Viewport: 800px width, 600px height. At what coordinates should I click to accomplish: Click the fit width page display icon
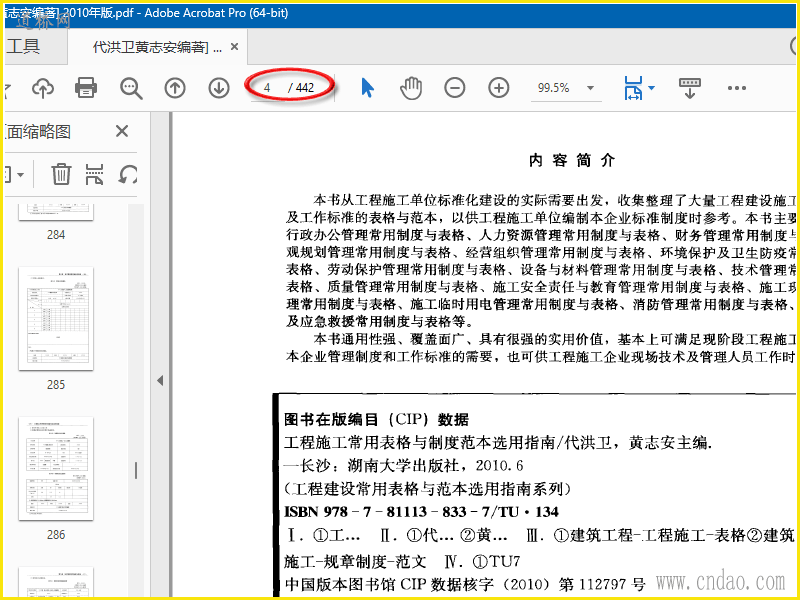(633, 88)
